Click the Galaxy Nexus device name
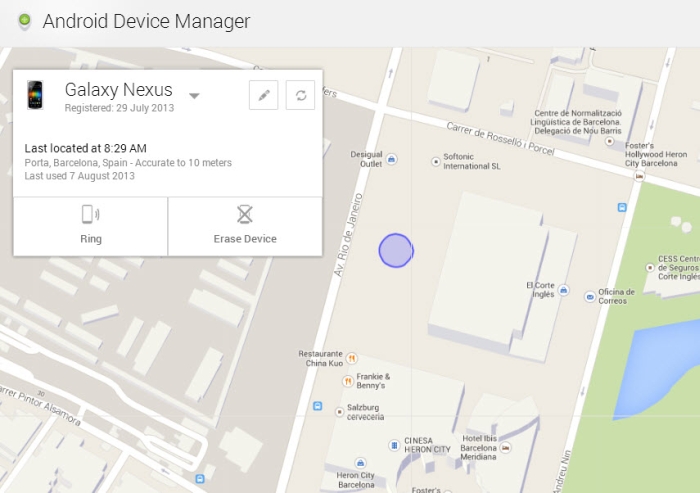The height and width of the screenshot is (493, 700). 118,90
